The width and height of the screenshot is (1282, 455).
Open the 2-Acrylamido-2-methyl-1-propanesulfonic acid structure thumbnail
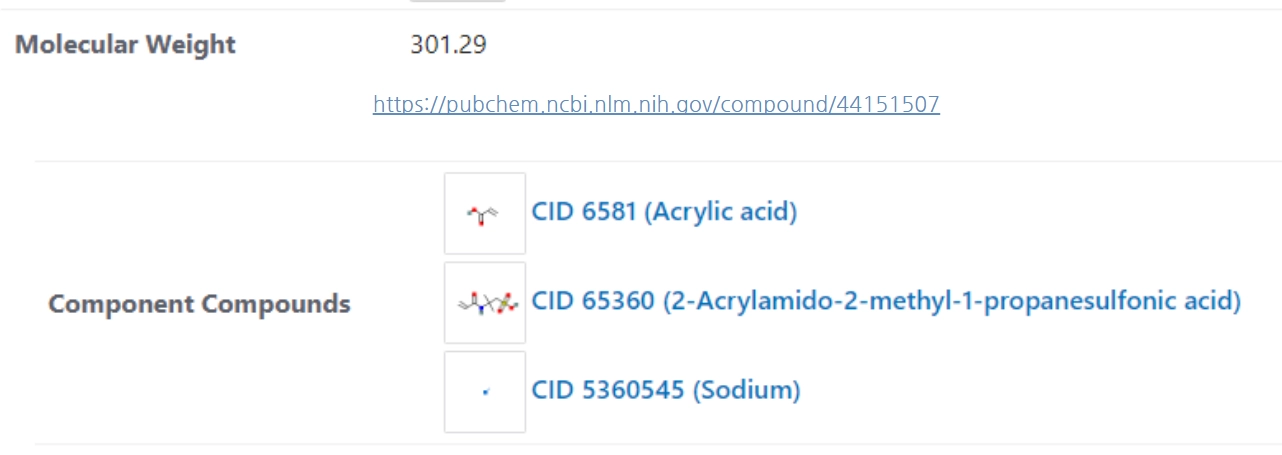pos(485,302)
